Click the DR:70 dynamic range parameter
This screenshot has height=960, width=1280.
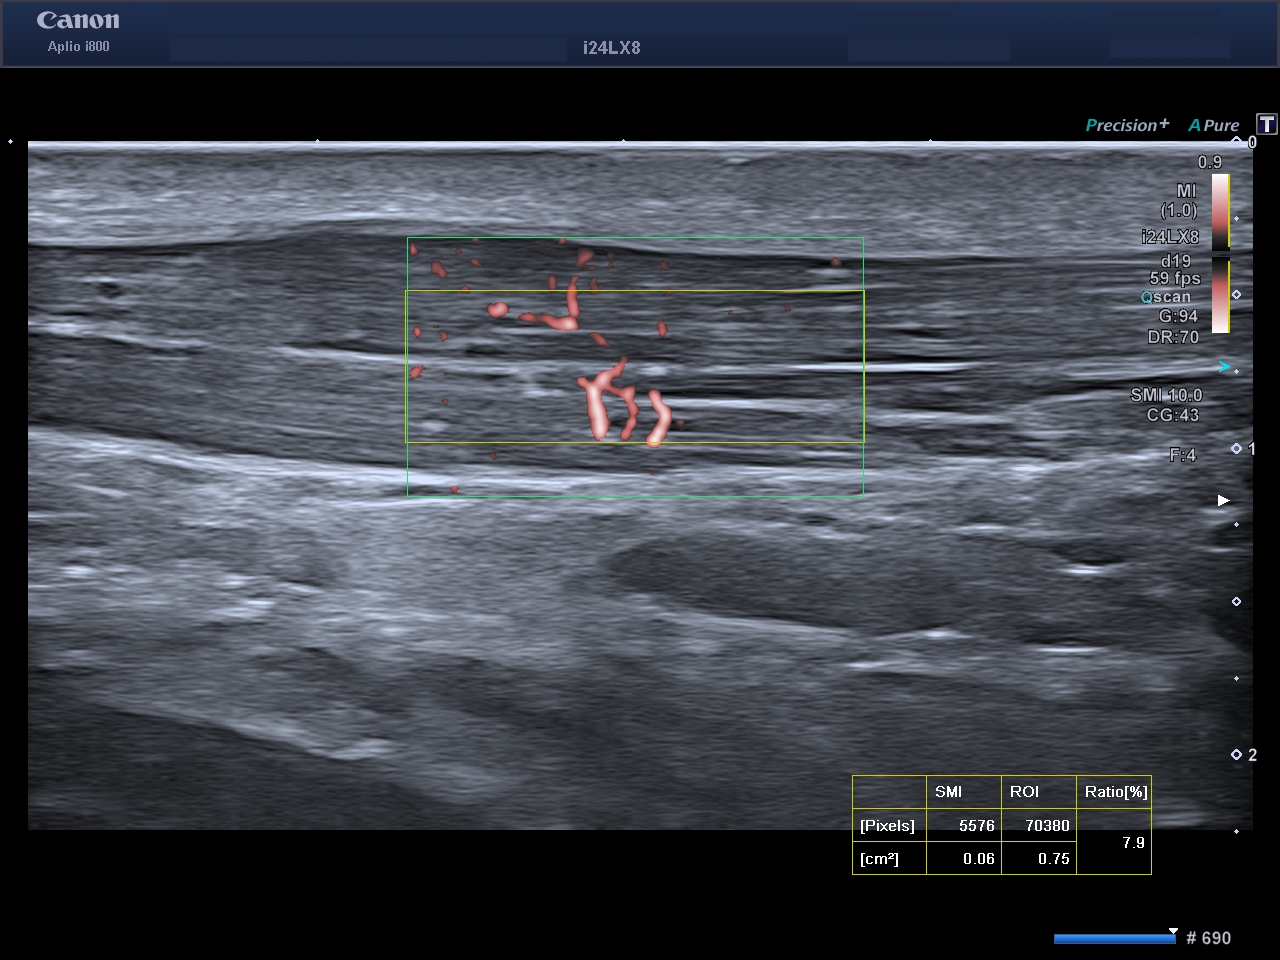[x=1173, y=337]
